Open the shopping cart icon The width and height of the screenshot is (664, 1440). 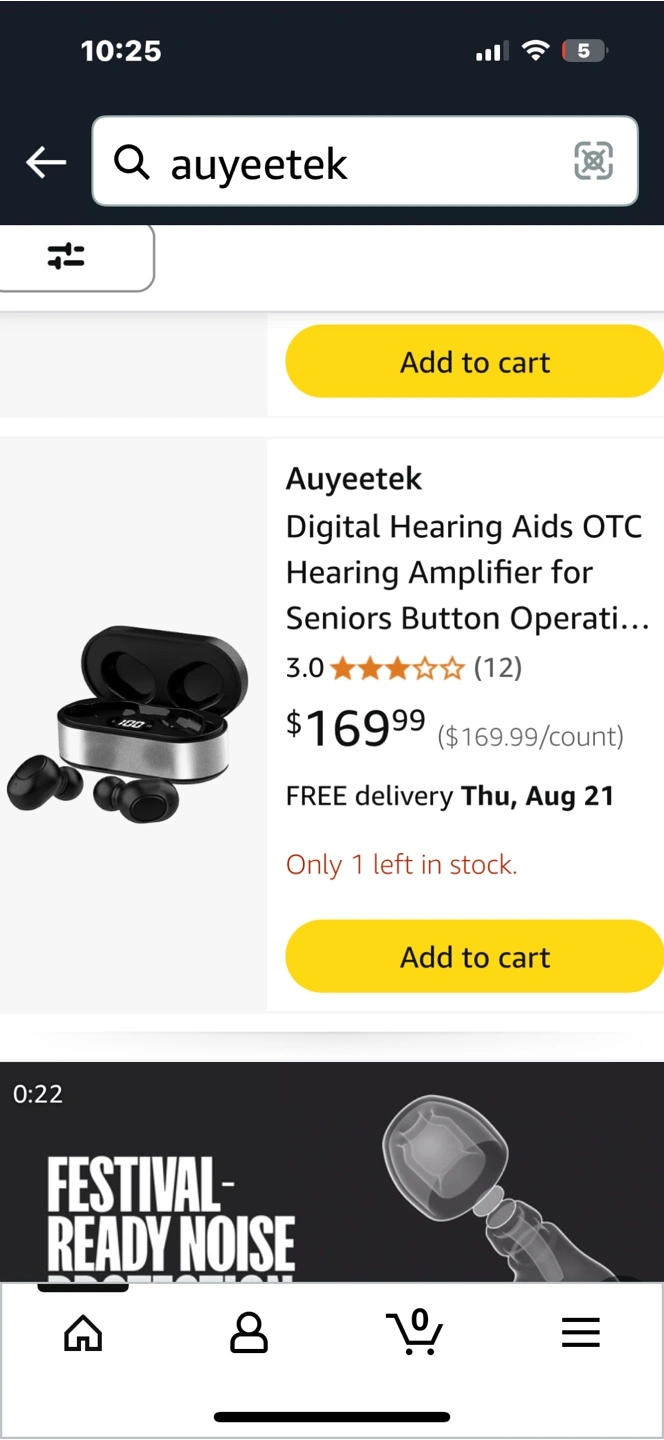pyautogui.click(x=414, y=1332)
